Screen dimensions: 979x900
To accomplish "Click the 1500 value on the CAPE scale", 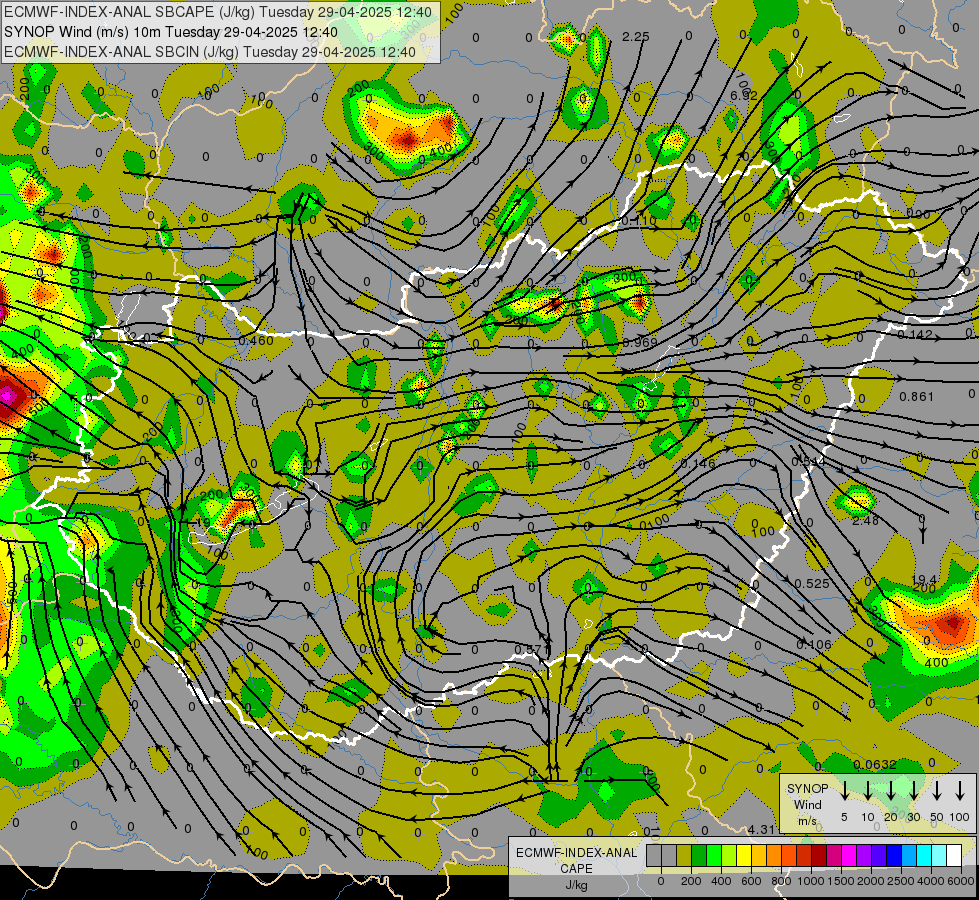I will pos(841,881).
